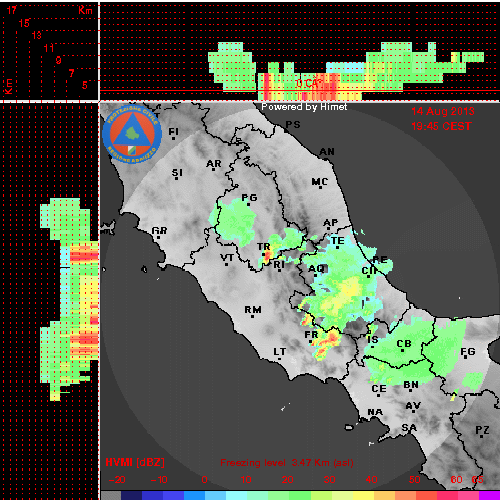Click the PS city label on the coast

[x=293, y=124]
